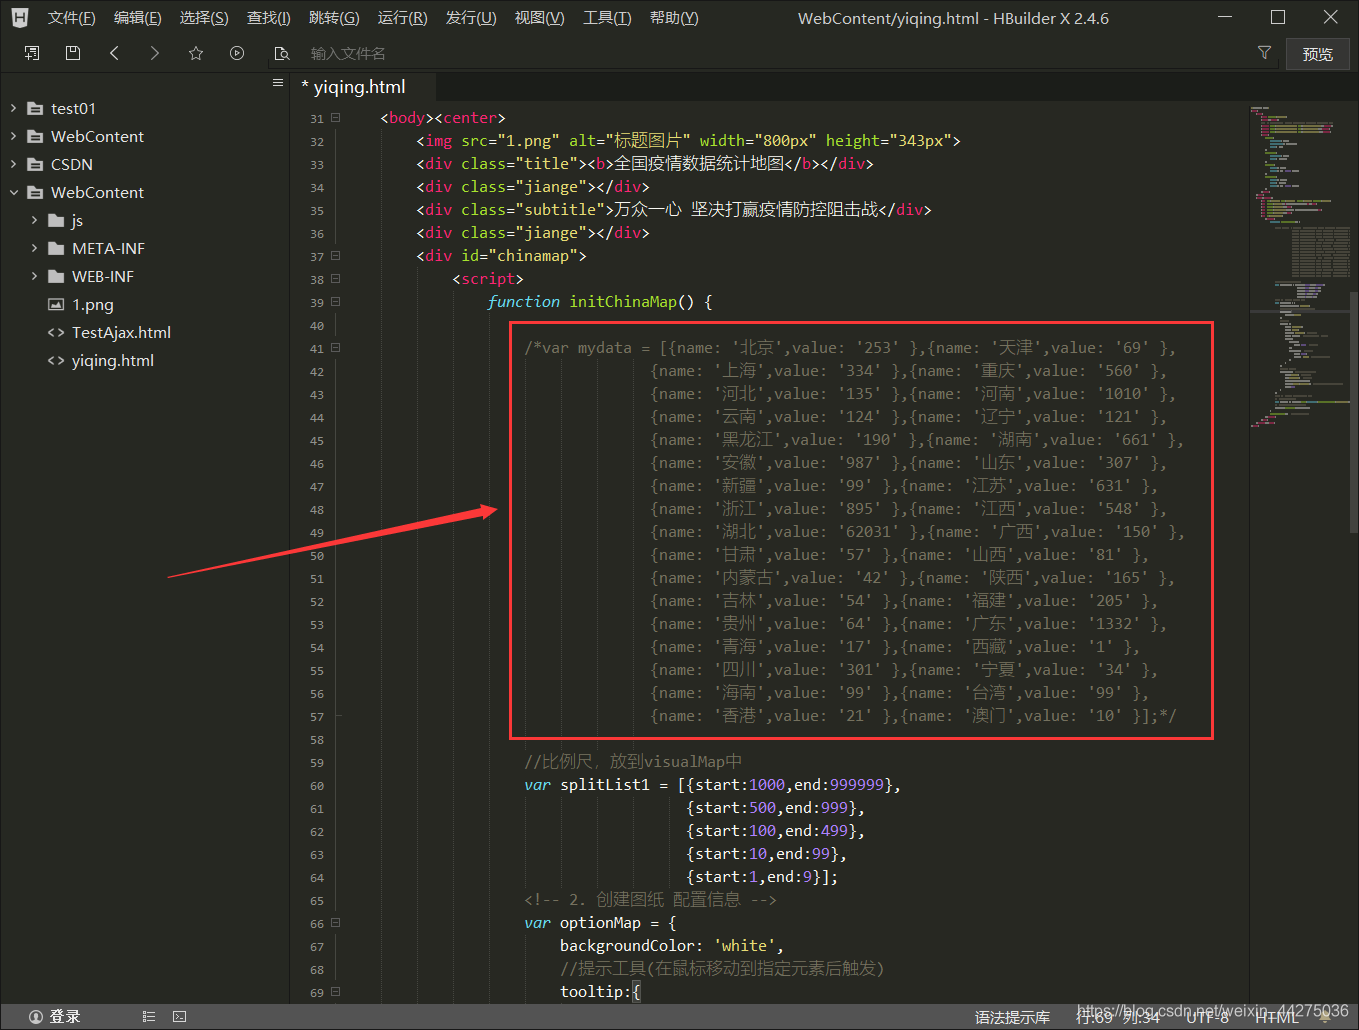Open the terminal icon in the status bar
Image resolution: width=1359 pixels, height=1030 pixels.
[x=179, y=1016]
